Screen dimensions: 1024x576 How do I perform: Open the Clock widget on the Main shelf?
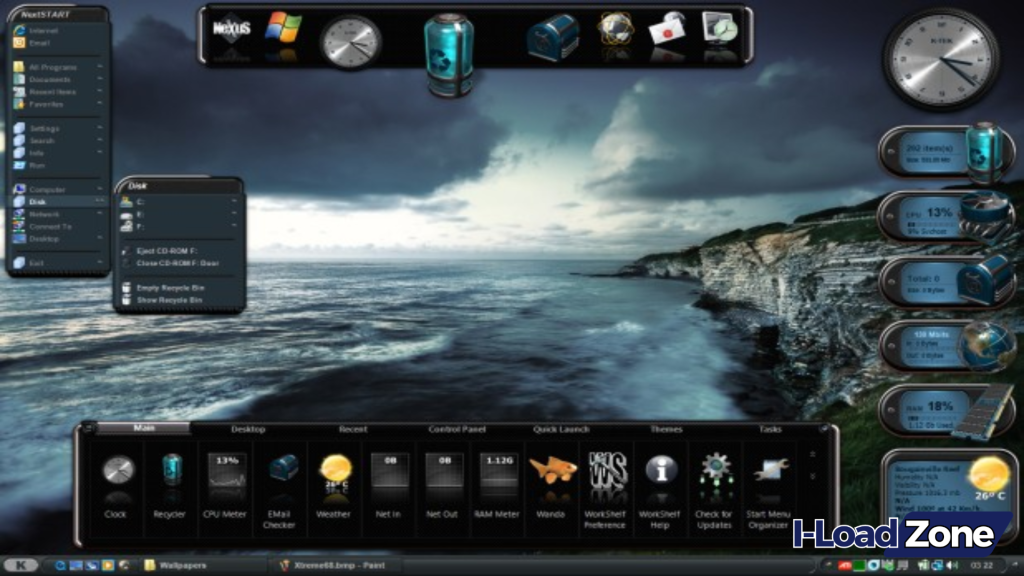tap(117, 470)
